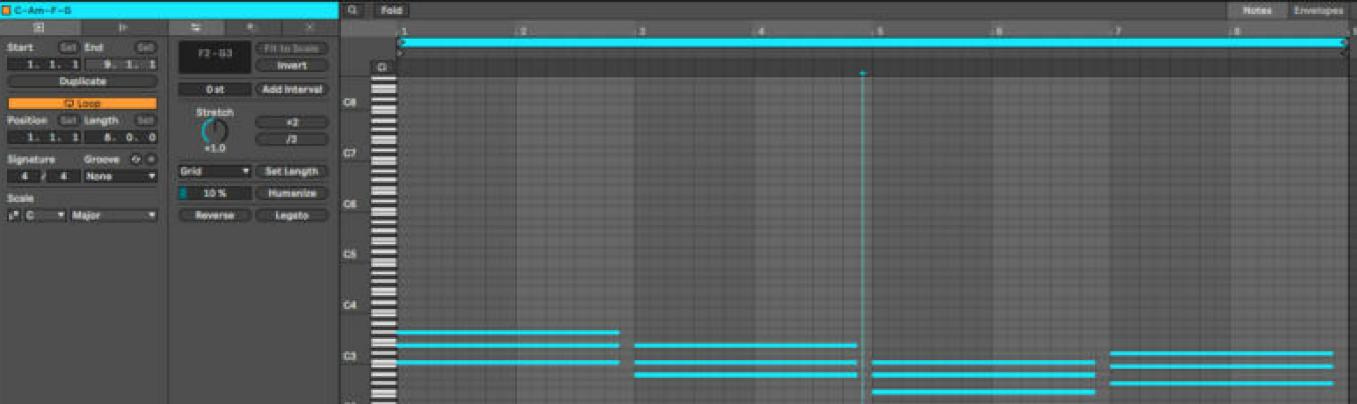
Task: Open the Pitch and Time tools tab
Action: pyautogui.click(x=195, y=27)
